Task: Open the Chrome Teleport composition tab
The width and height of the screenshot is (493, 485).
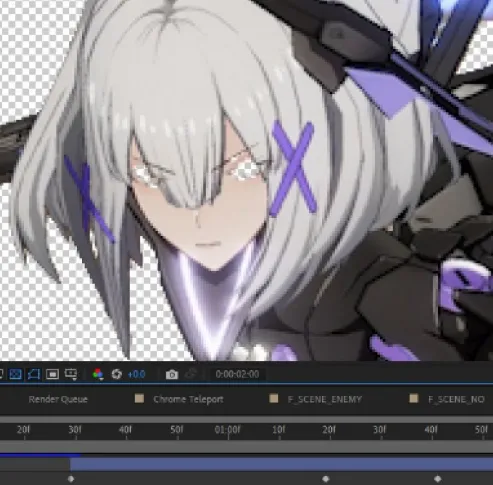Action: (x=188, y=399)
